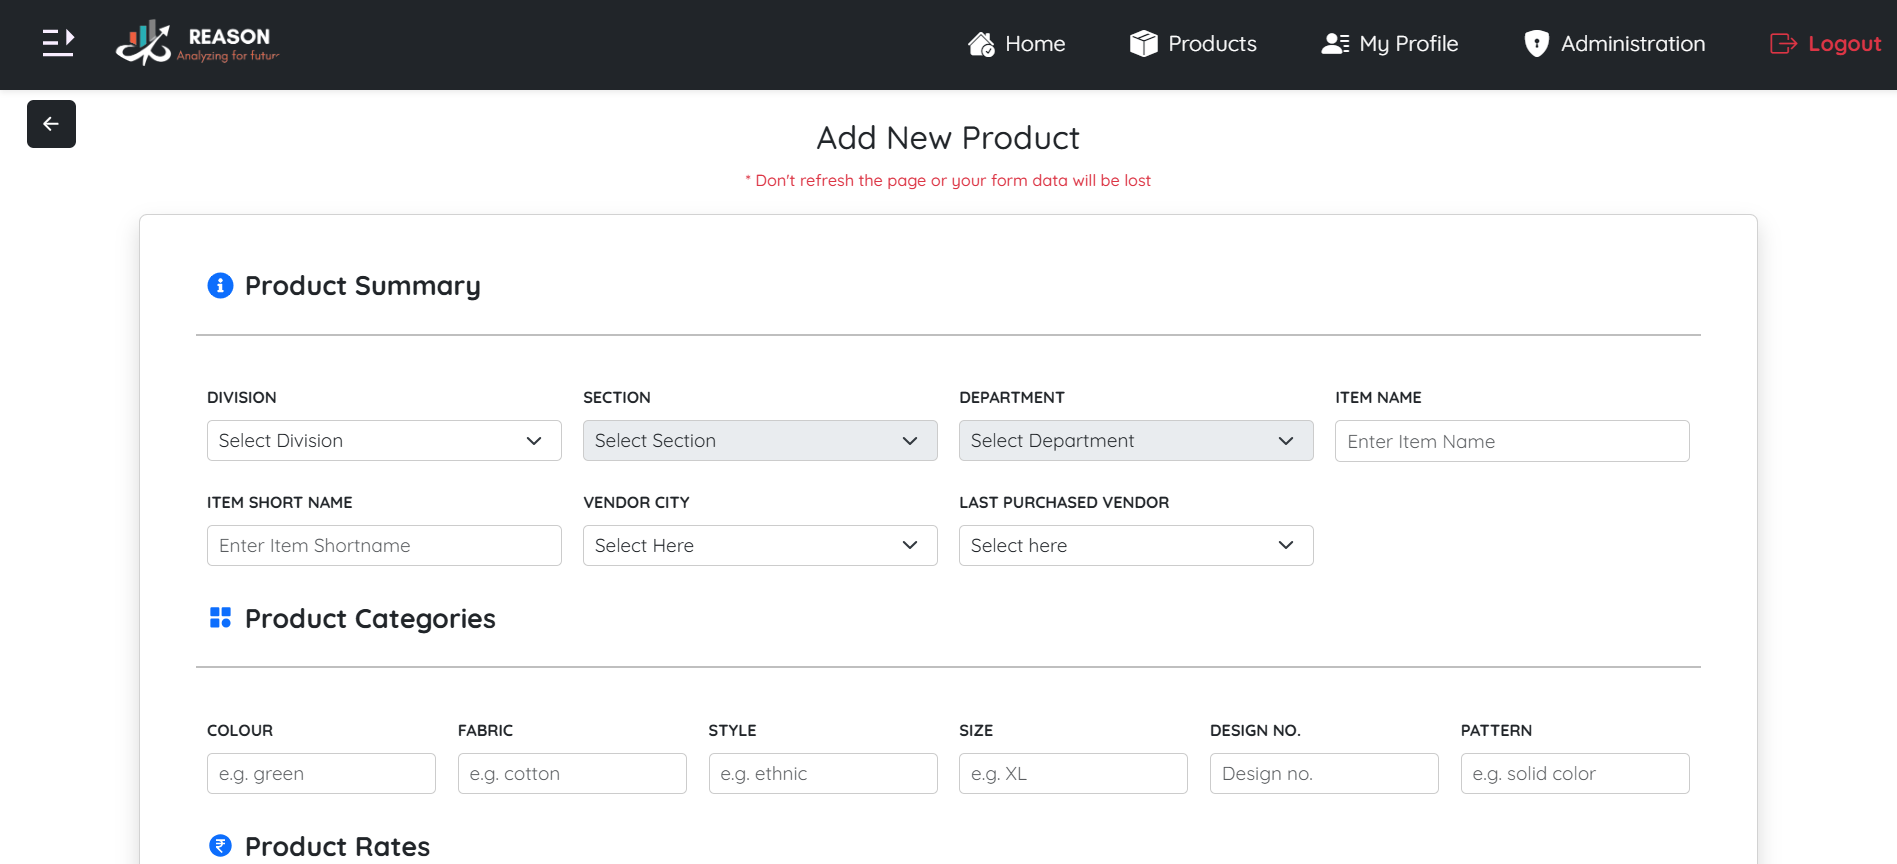Expand the Select Section dropdown
This screenshot has width=1897, height=864.
[x=760, y=441]
